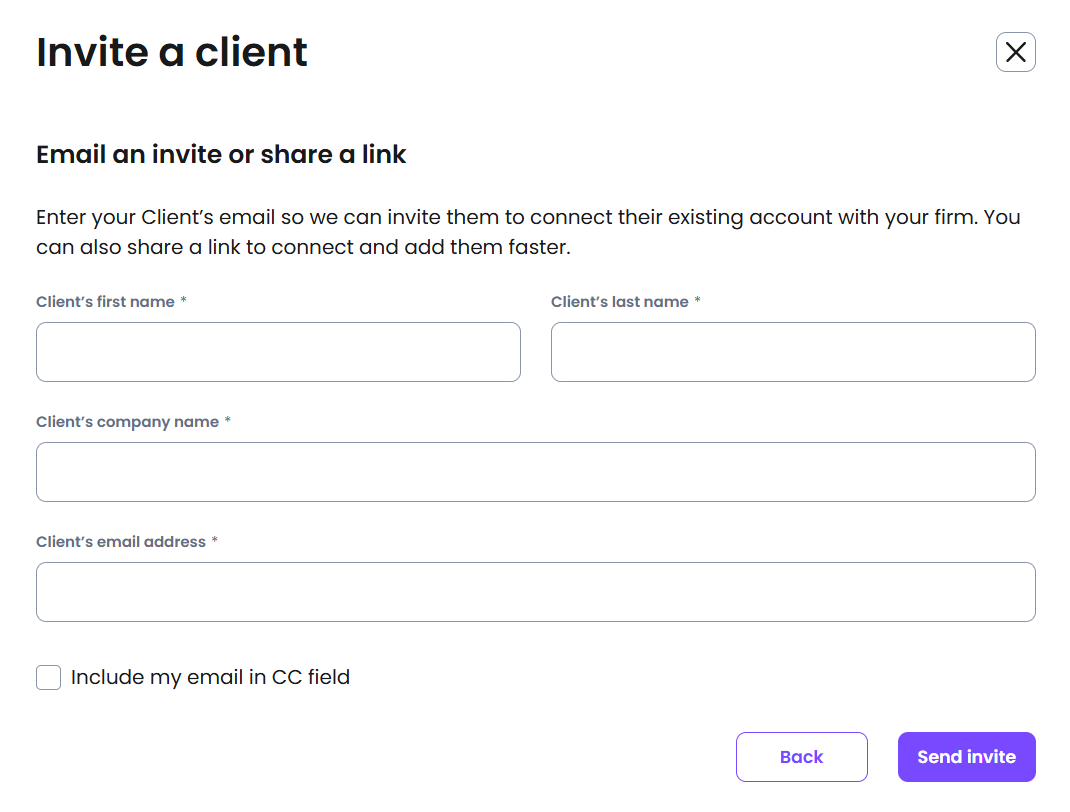The image size is (1070, 812).
Task: Click the required asterisk beside first name label
Action: (184, 302)
